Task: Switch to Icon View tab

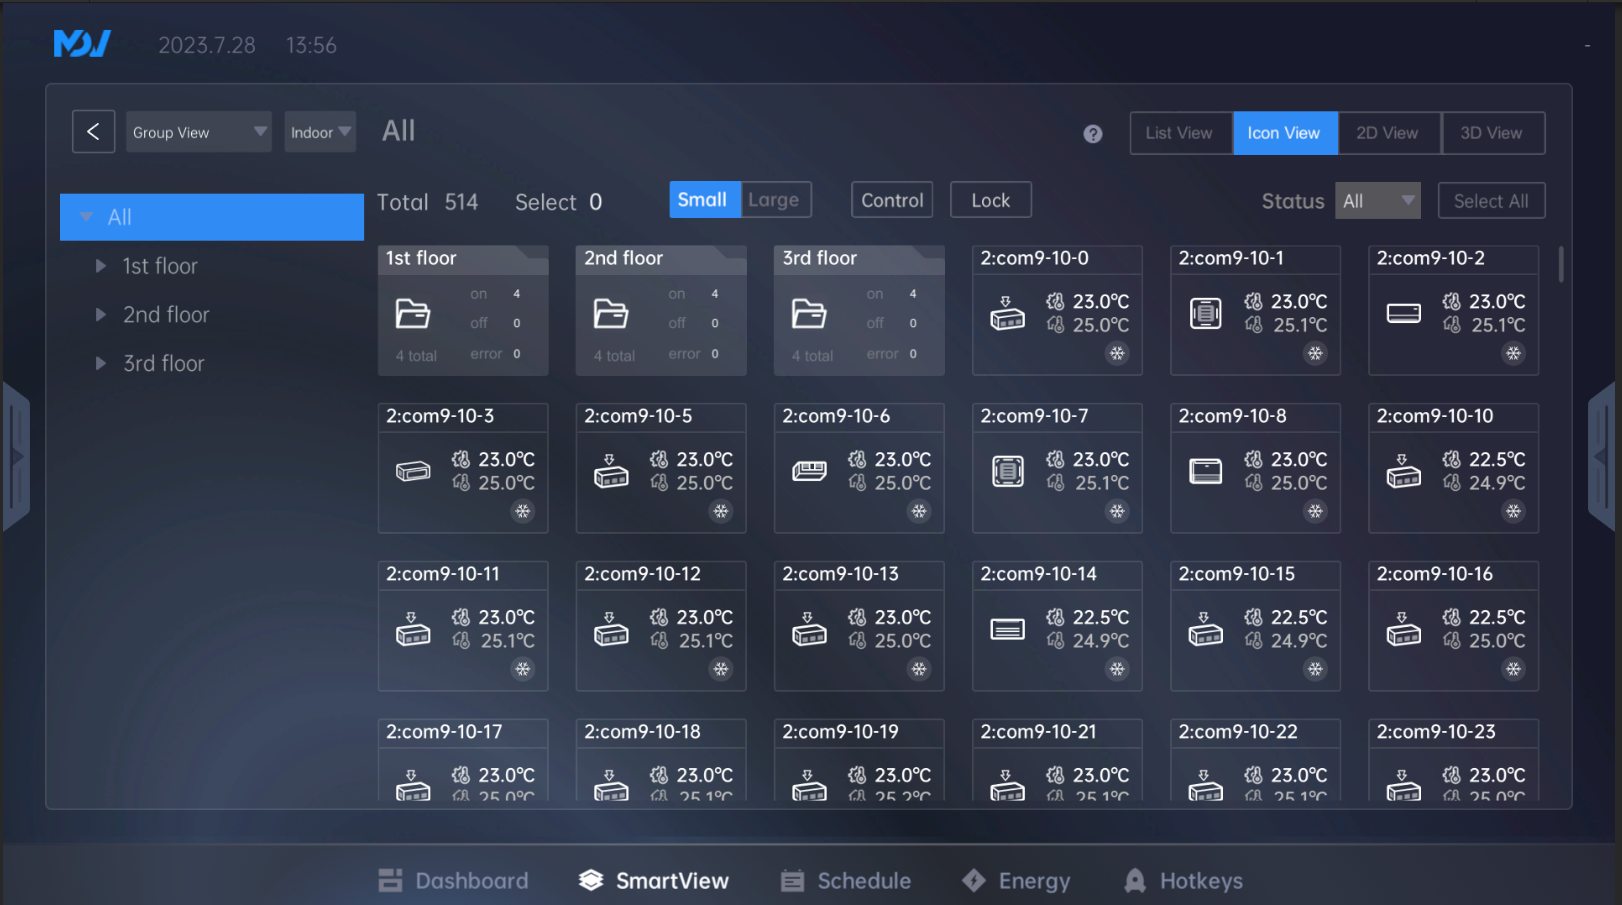Action: click(x=1285, y=133)
